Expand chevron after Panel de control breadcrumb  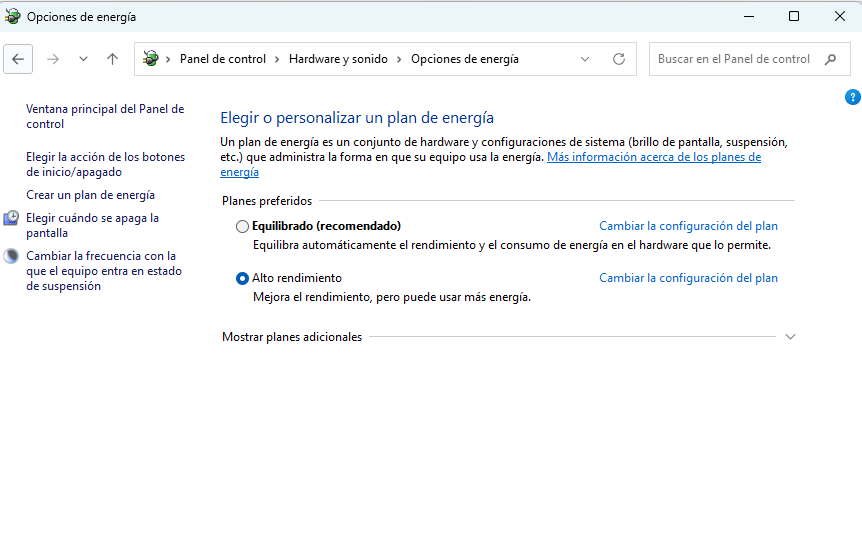click(277, 59)
